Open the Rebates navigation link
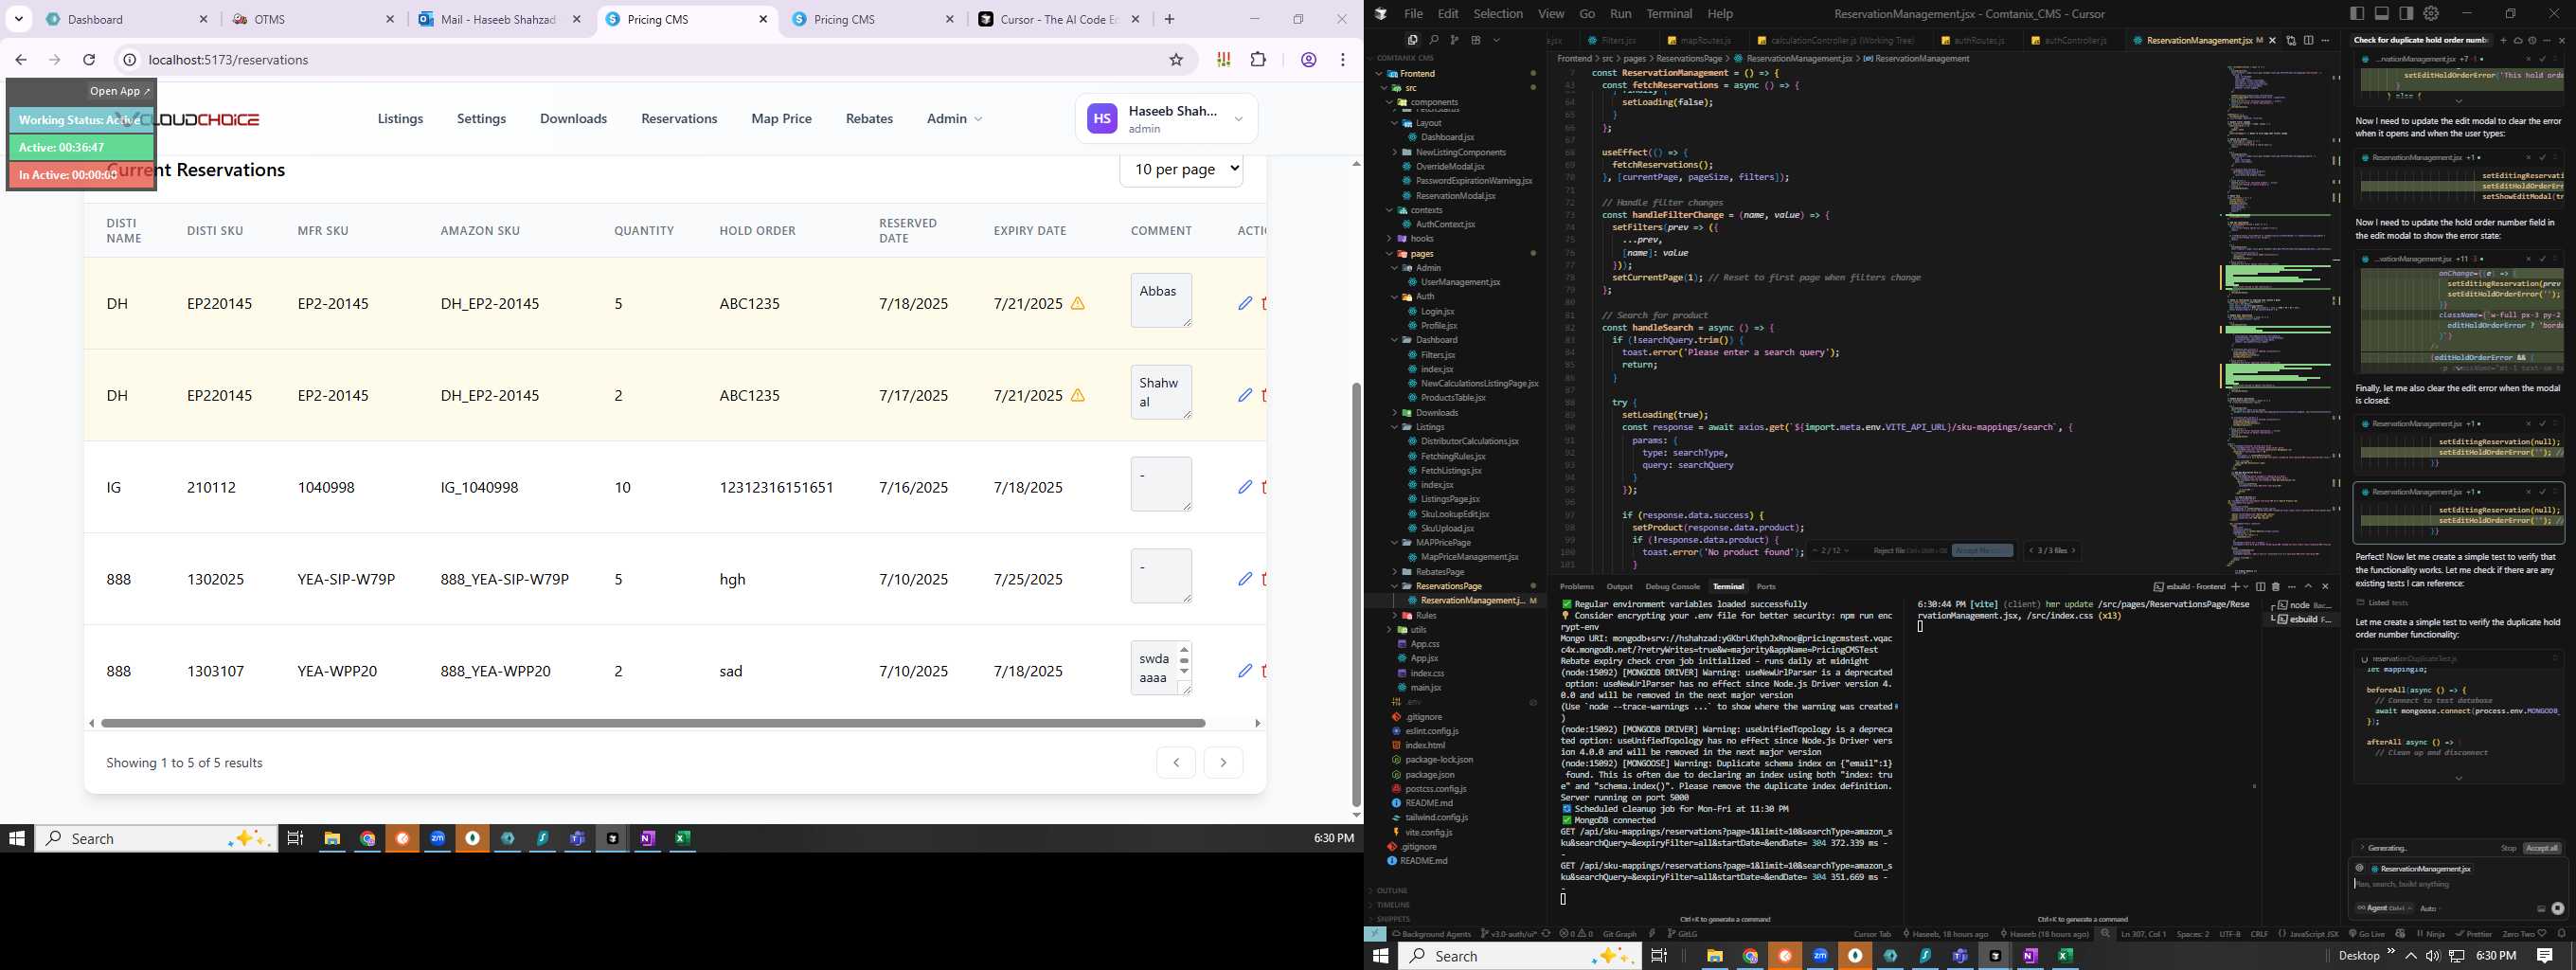The width and height of the screenshot is (2576, 970). tap(869, 118)
